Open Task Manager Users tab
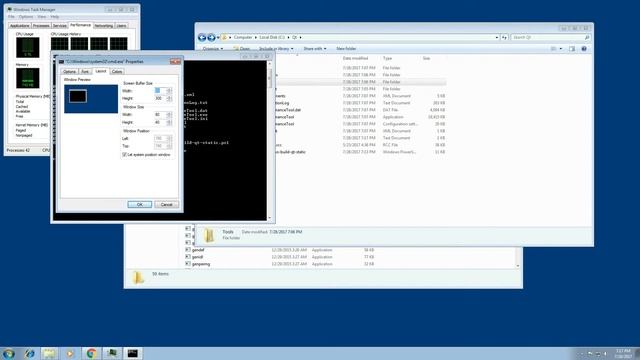This screenshot has height=360, width=640. (121, 26)
